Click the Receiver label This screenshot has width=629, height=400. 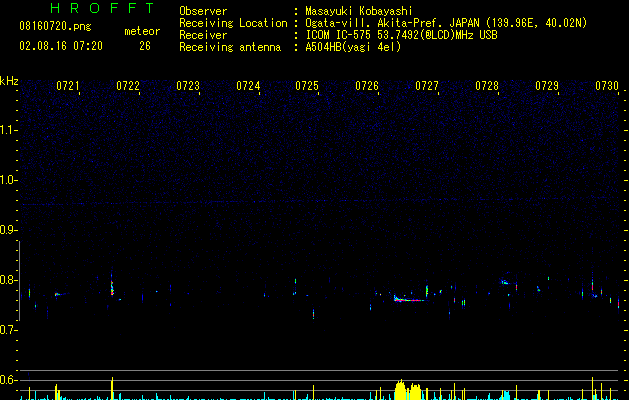(203, 35)
